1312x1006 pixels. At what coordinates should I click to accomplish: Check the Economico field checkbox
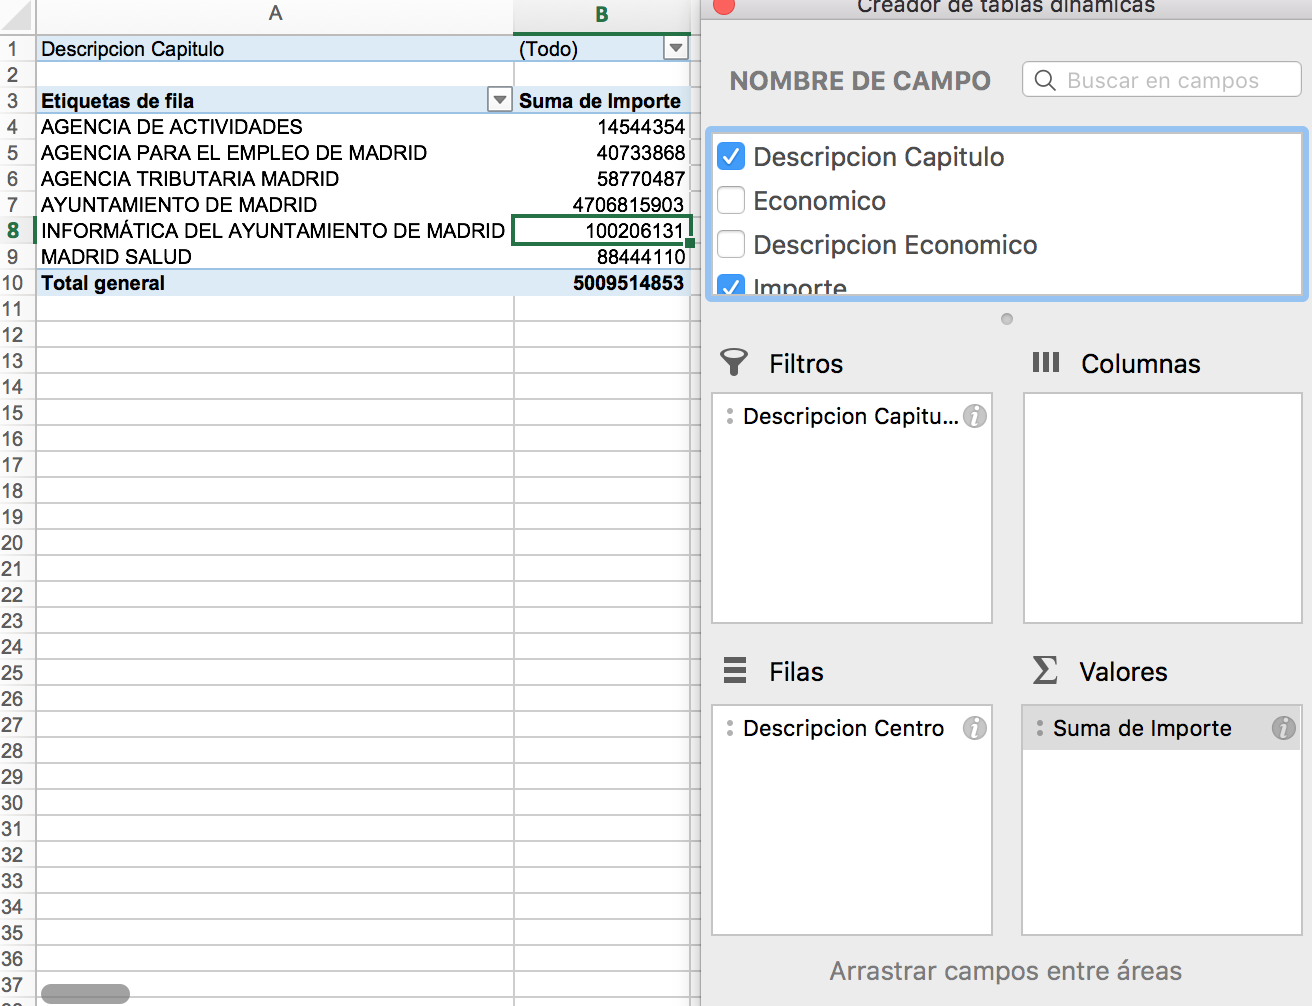tap(731, 200)
